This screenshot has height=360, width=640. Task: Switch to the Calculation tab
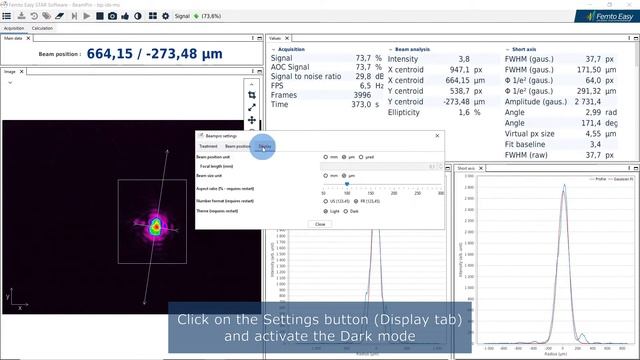(x=42, y=28)
